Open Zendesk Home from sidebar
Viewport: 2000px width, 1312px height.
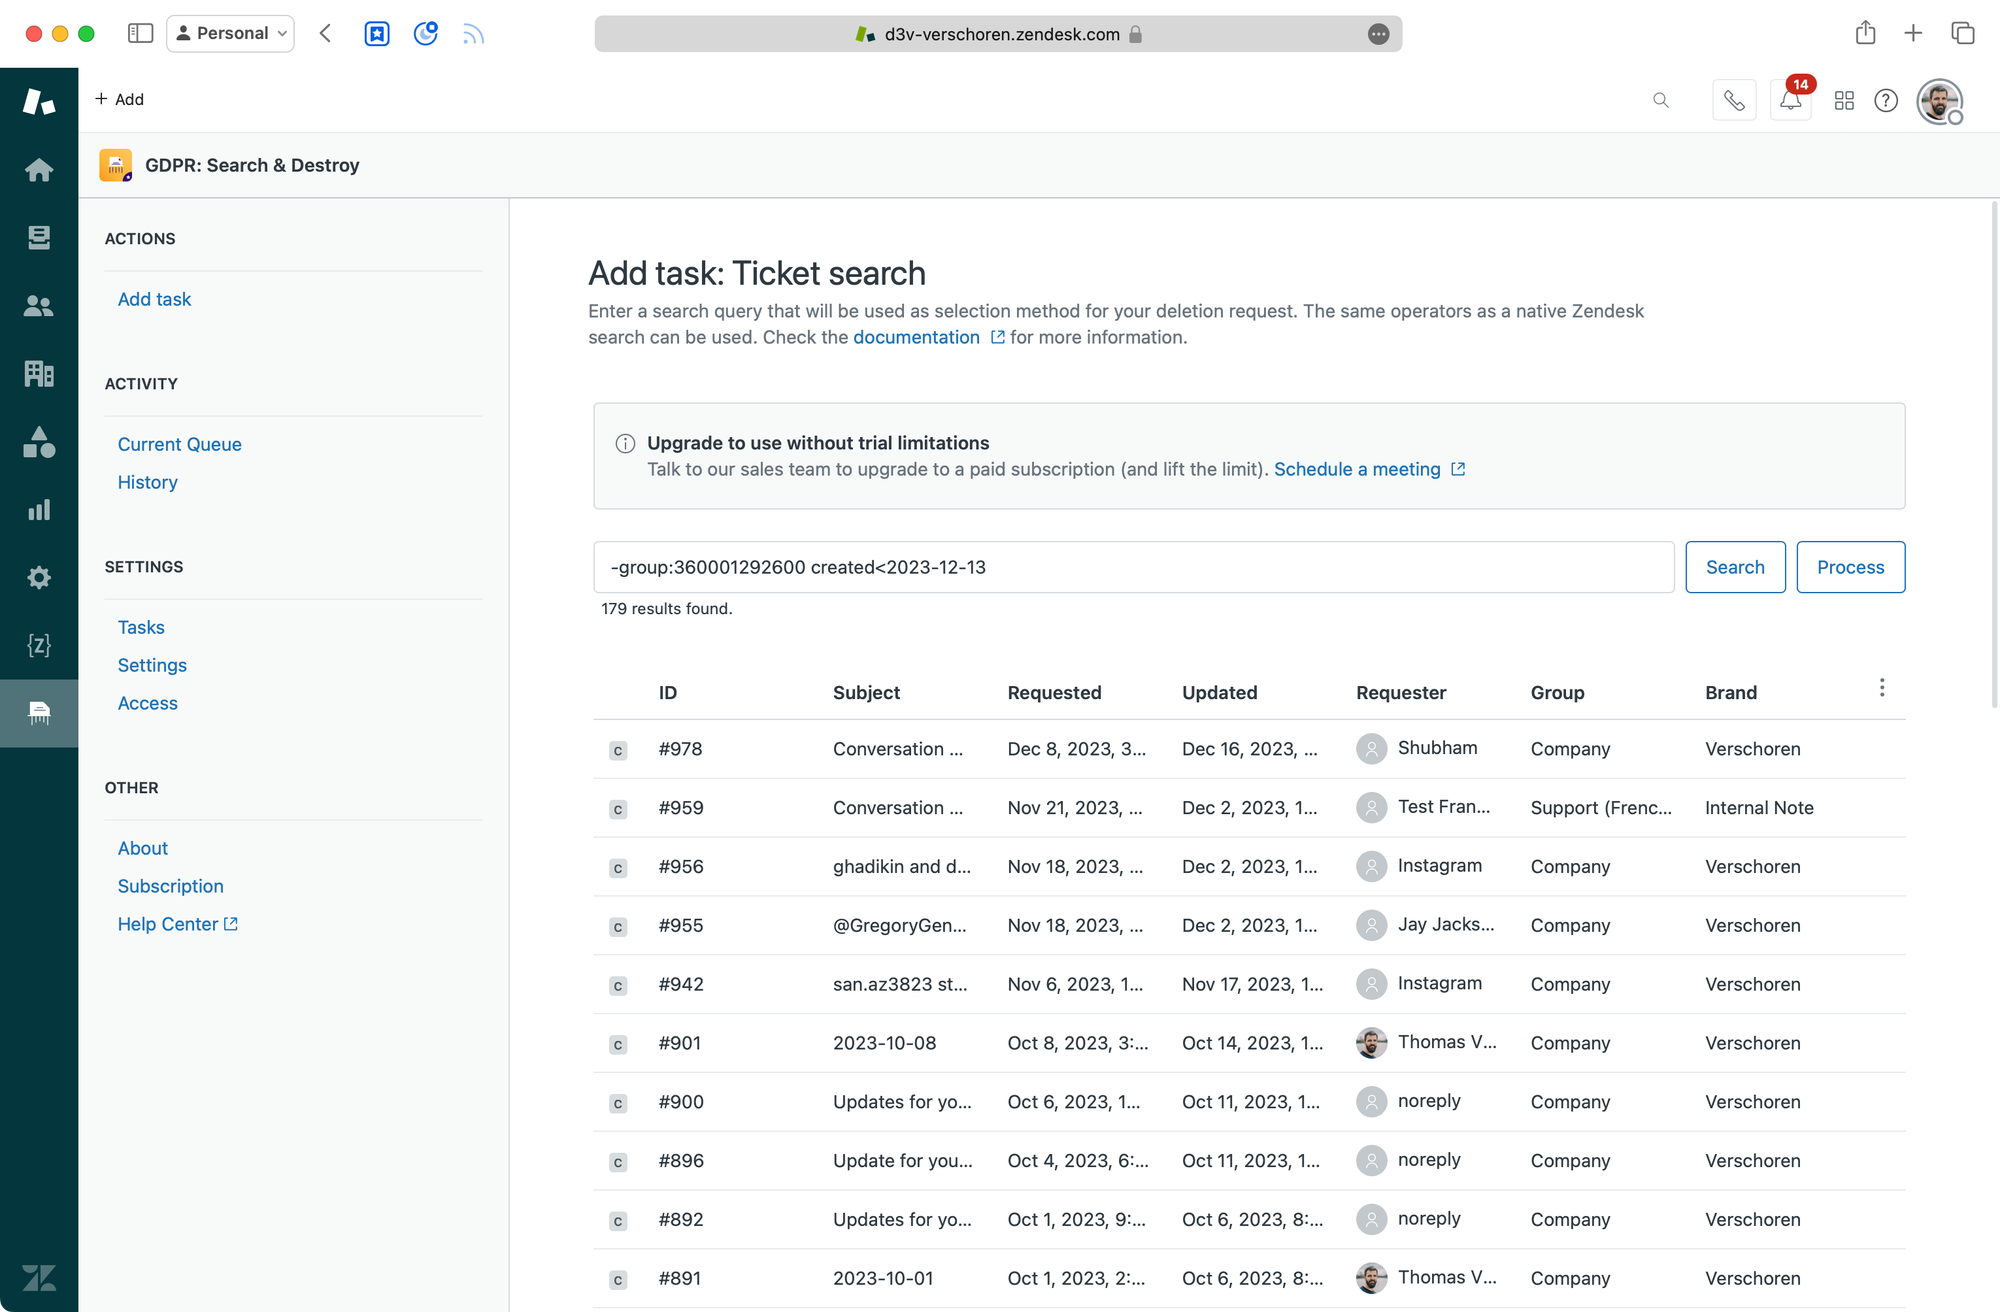coord(39,170)
